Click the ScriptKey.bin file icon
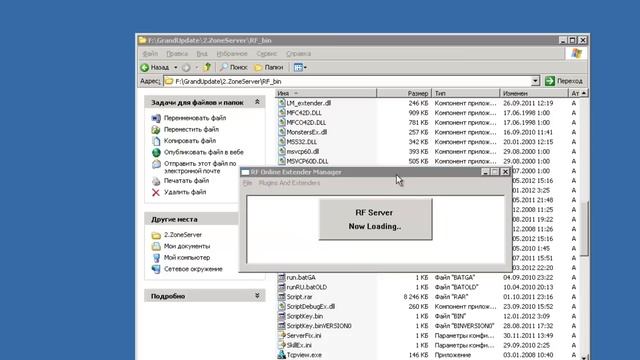The image size is (640, 360). pos(281,316)
